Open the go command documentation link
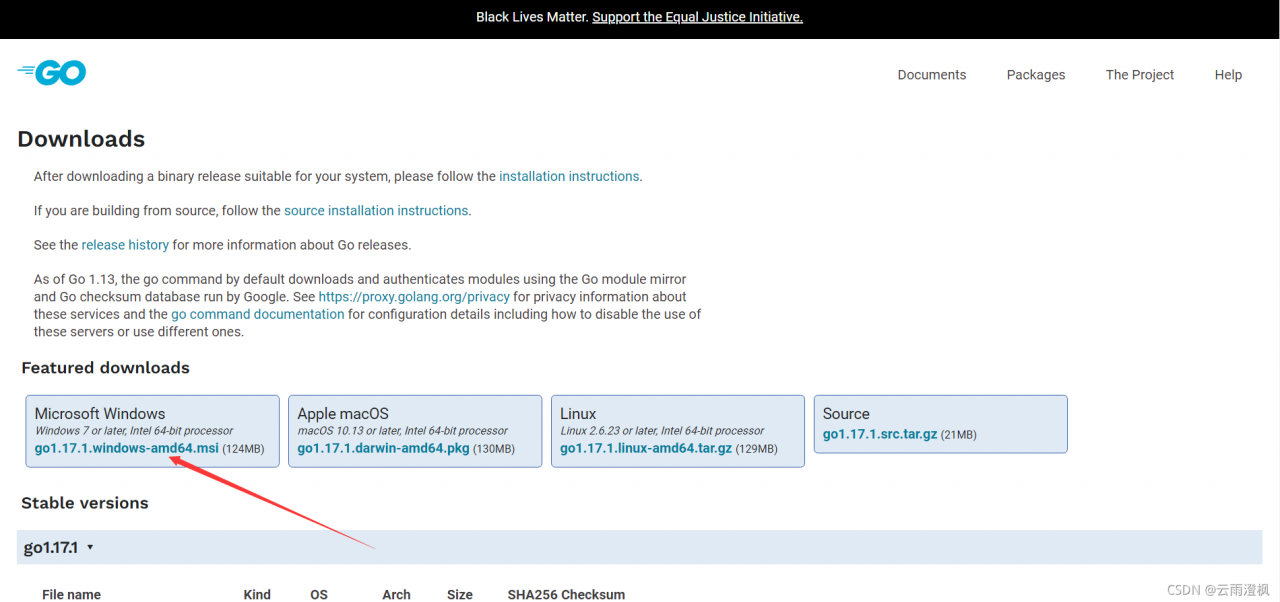 [x=258, y=314]
